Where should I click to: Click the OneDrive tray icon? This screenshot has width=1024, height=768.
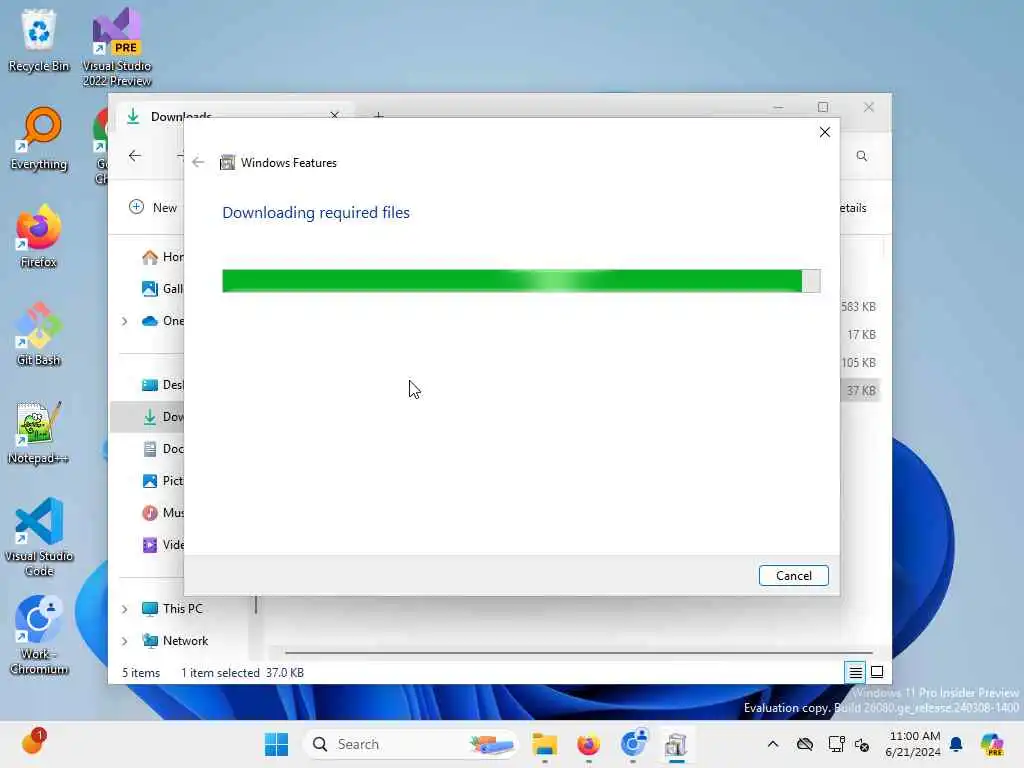pyautogui.click(x=805, y=744)
